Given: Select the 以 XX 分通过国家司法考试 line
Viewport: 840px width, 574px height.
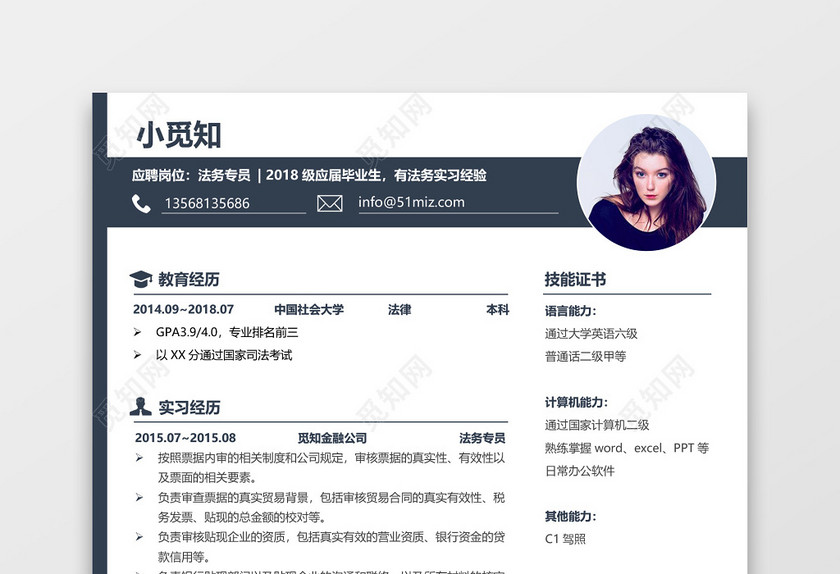Looking at the screenshot, I should click(x=224, y=355).
